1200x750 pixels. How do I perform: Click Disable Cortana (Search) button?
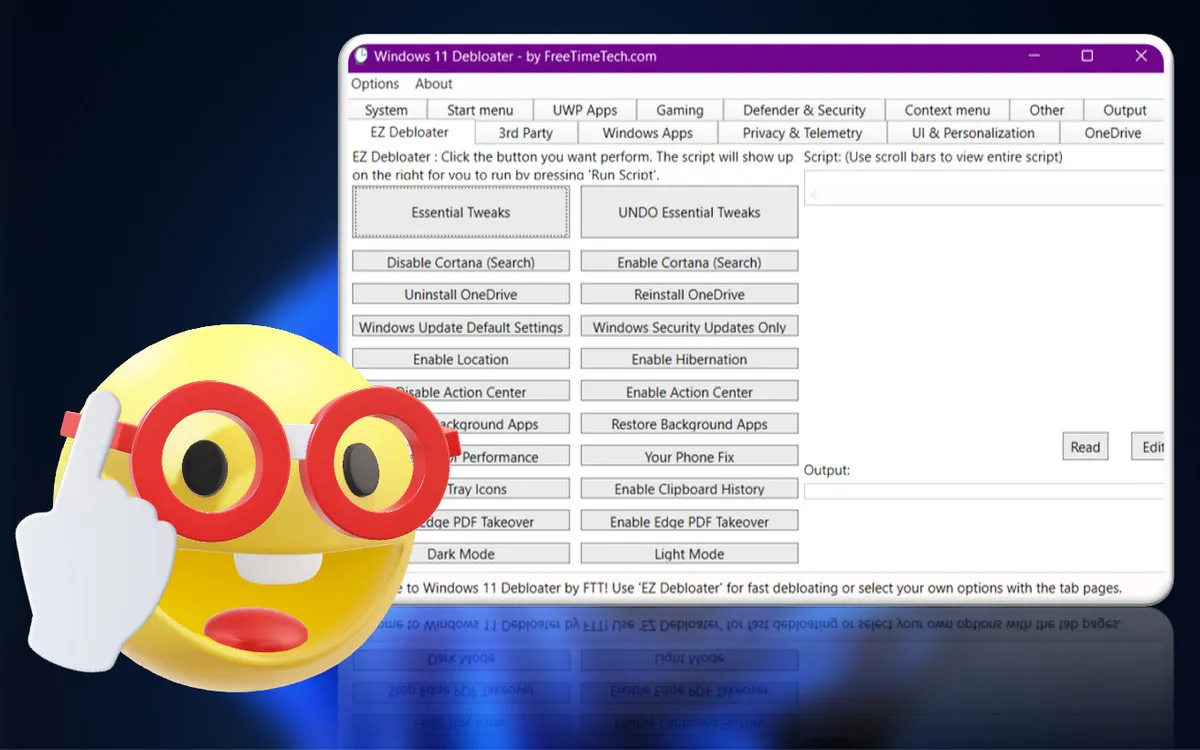(x=461, y=262)
